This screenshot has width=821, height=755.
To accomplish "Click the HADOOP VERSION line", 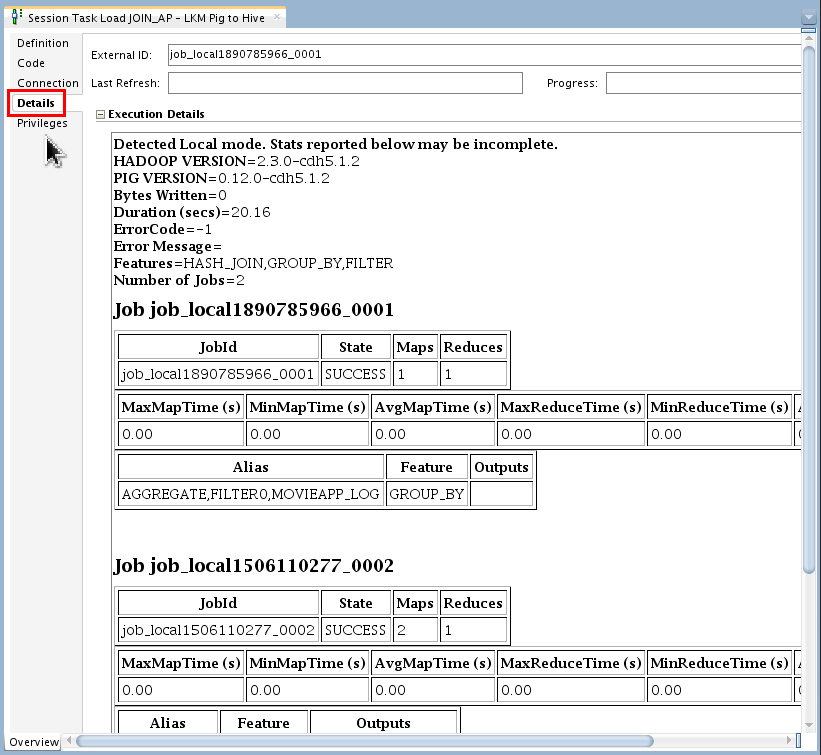I will coord(237,161).
